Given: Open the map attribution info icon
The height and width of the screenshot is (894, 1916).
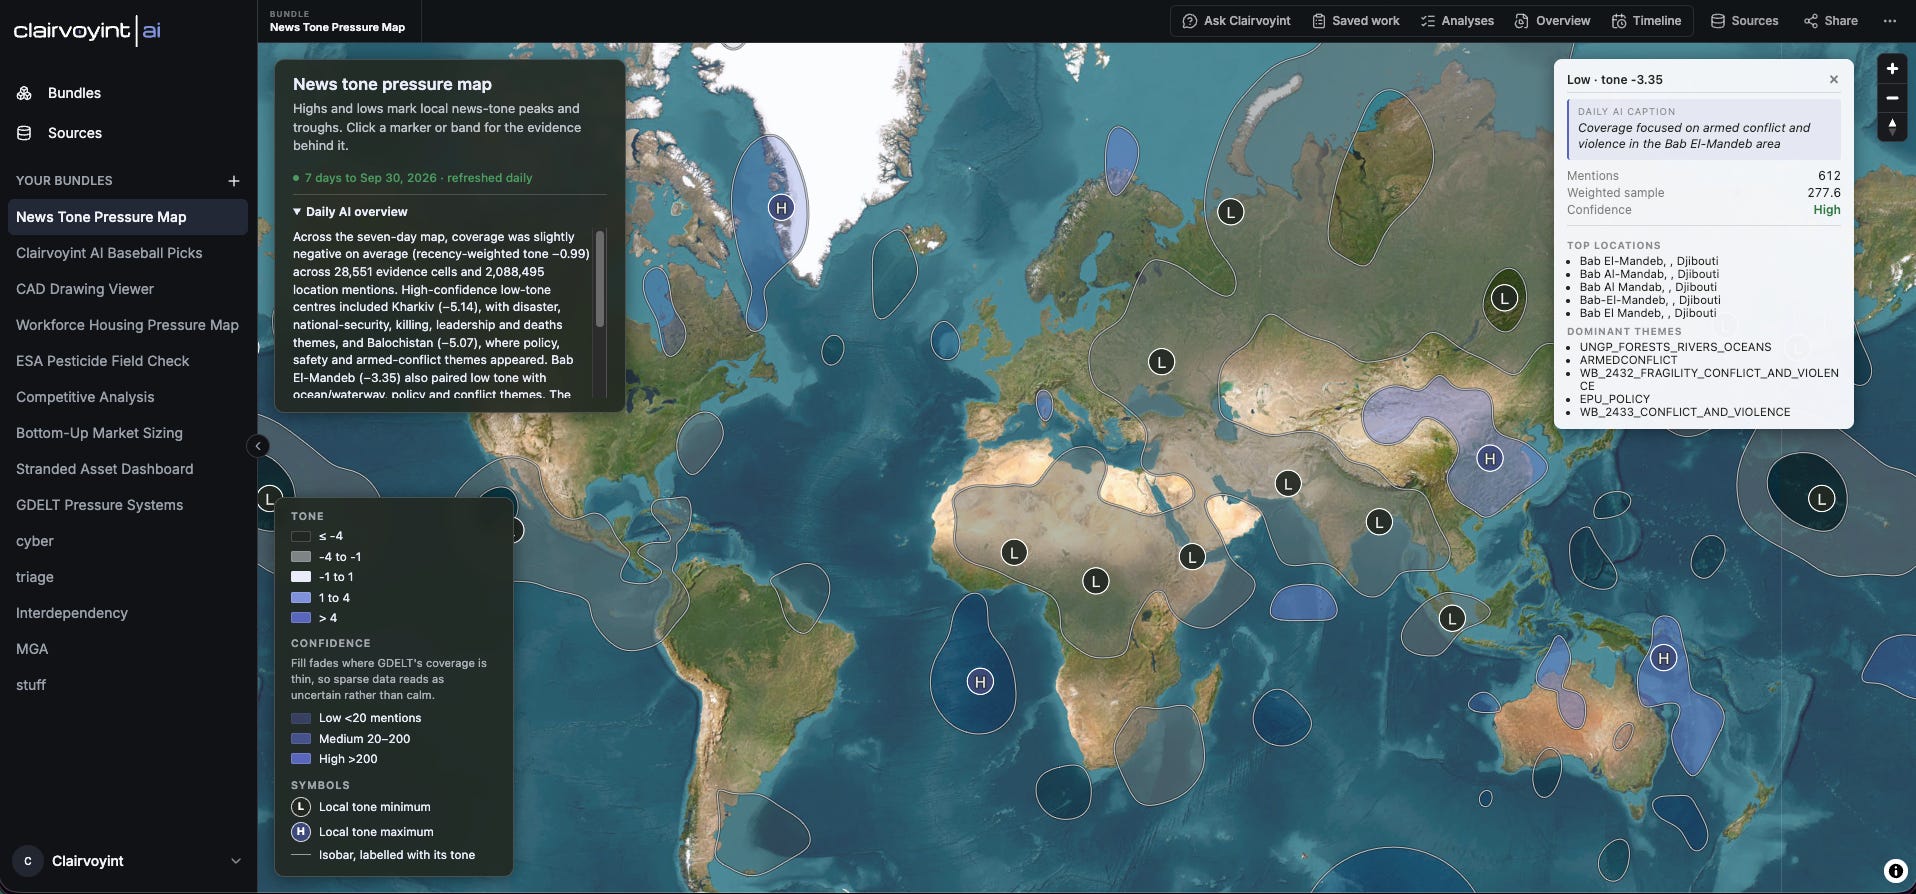Looking at the screenshot, I should point(1895,871).
